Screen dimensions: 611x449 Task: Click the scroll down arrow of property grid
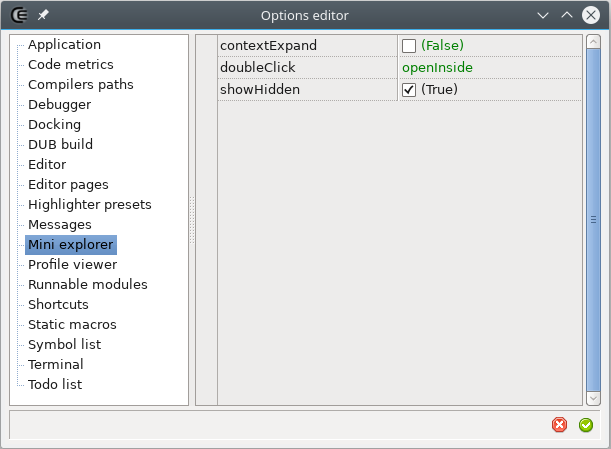(593, 398)
